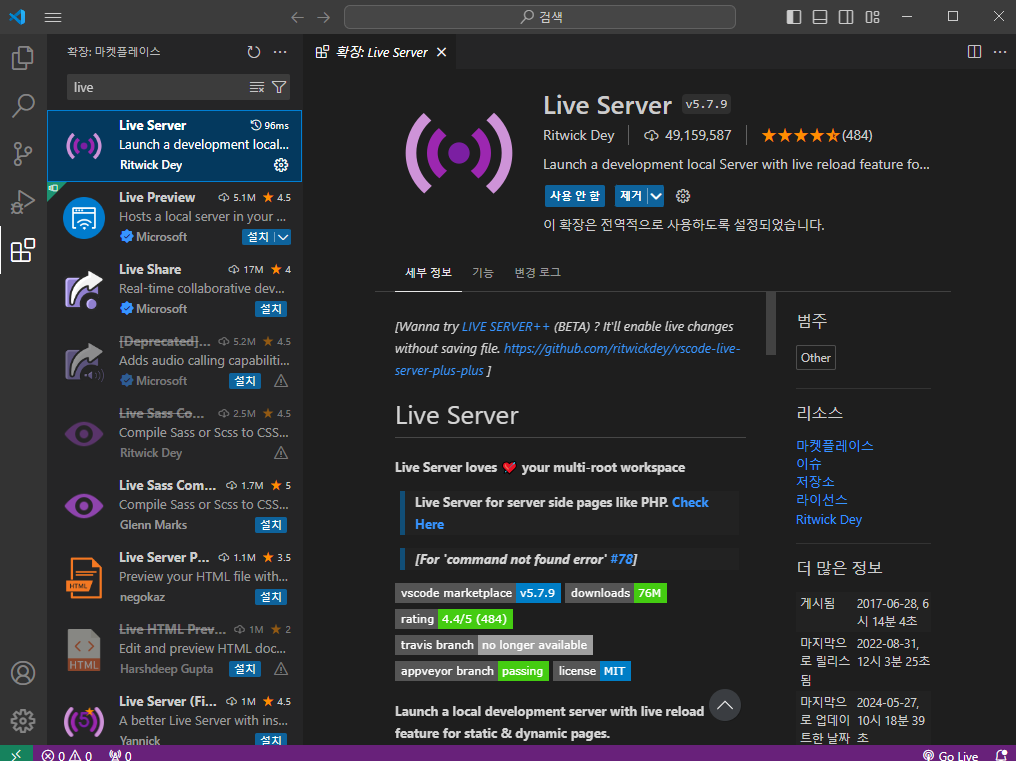Open more actions in marketplace header

[280, 52]
